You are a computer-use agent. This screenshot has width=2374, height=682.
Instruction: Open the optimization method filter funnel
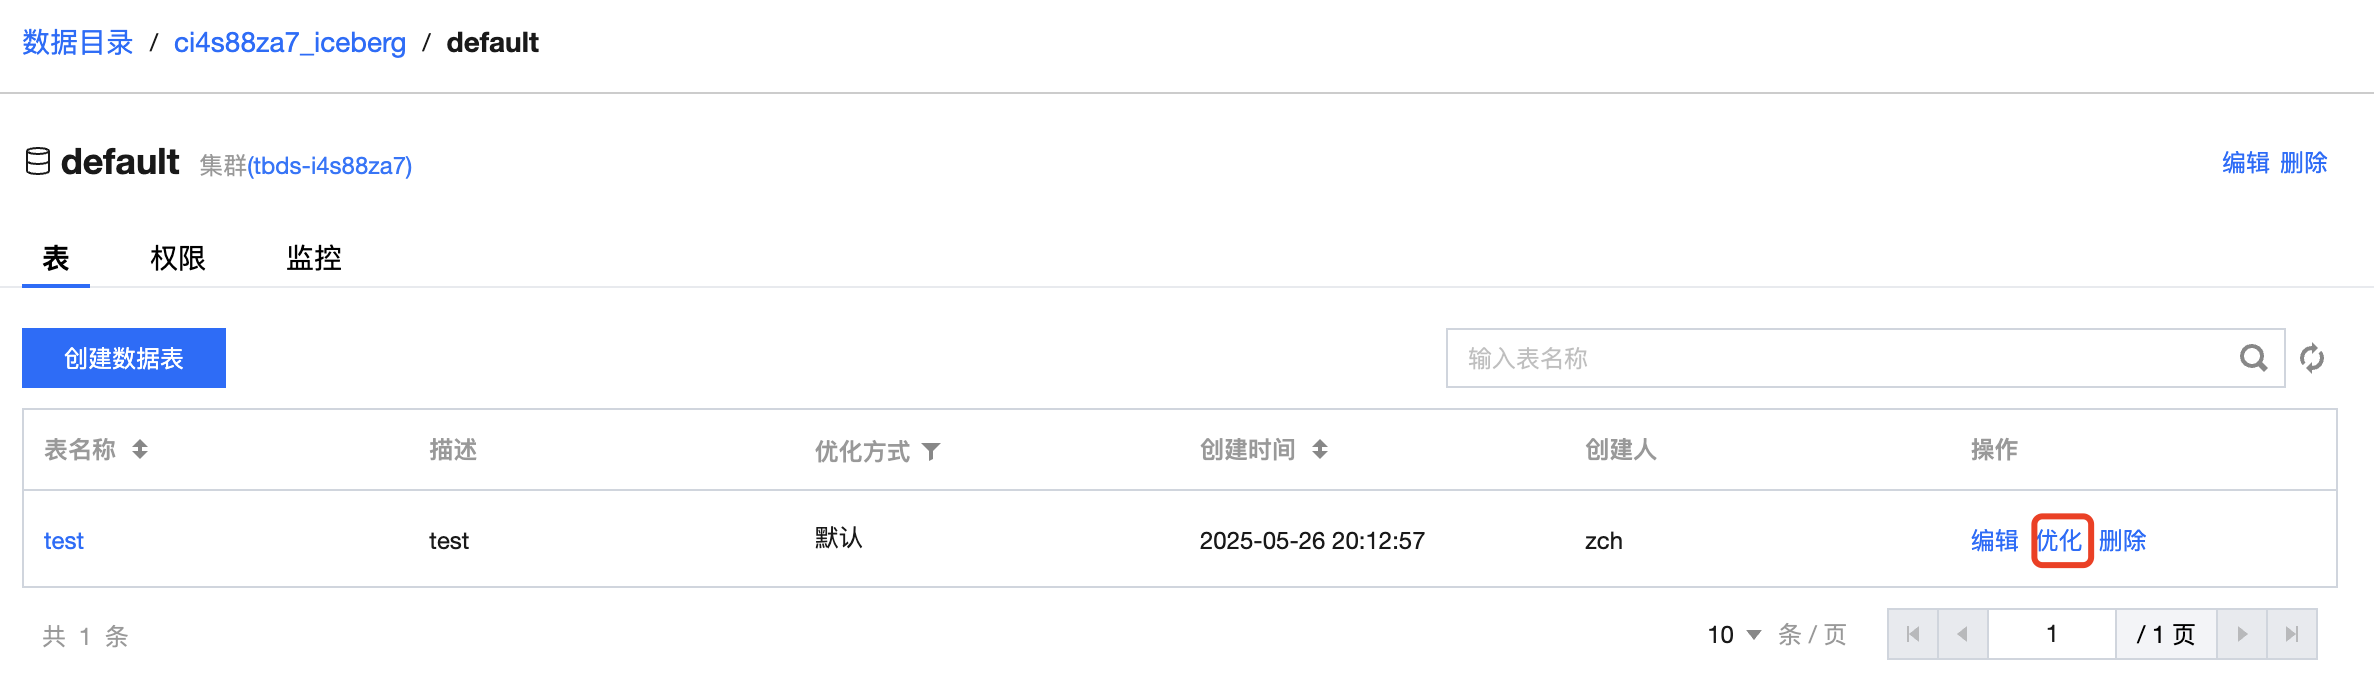tap(931, 452)
